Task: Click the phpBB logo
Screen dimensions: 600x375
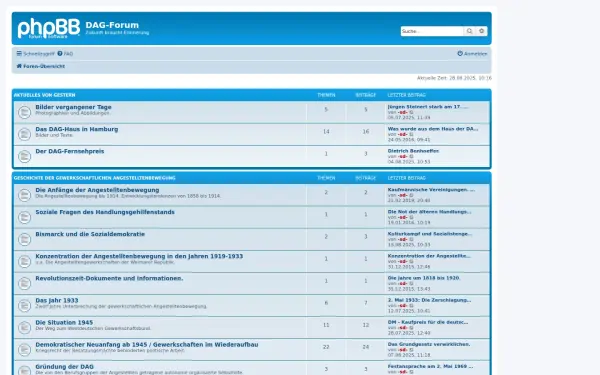Action: pyautogui.click(x=49, y=28)
